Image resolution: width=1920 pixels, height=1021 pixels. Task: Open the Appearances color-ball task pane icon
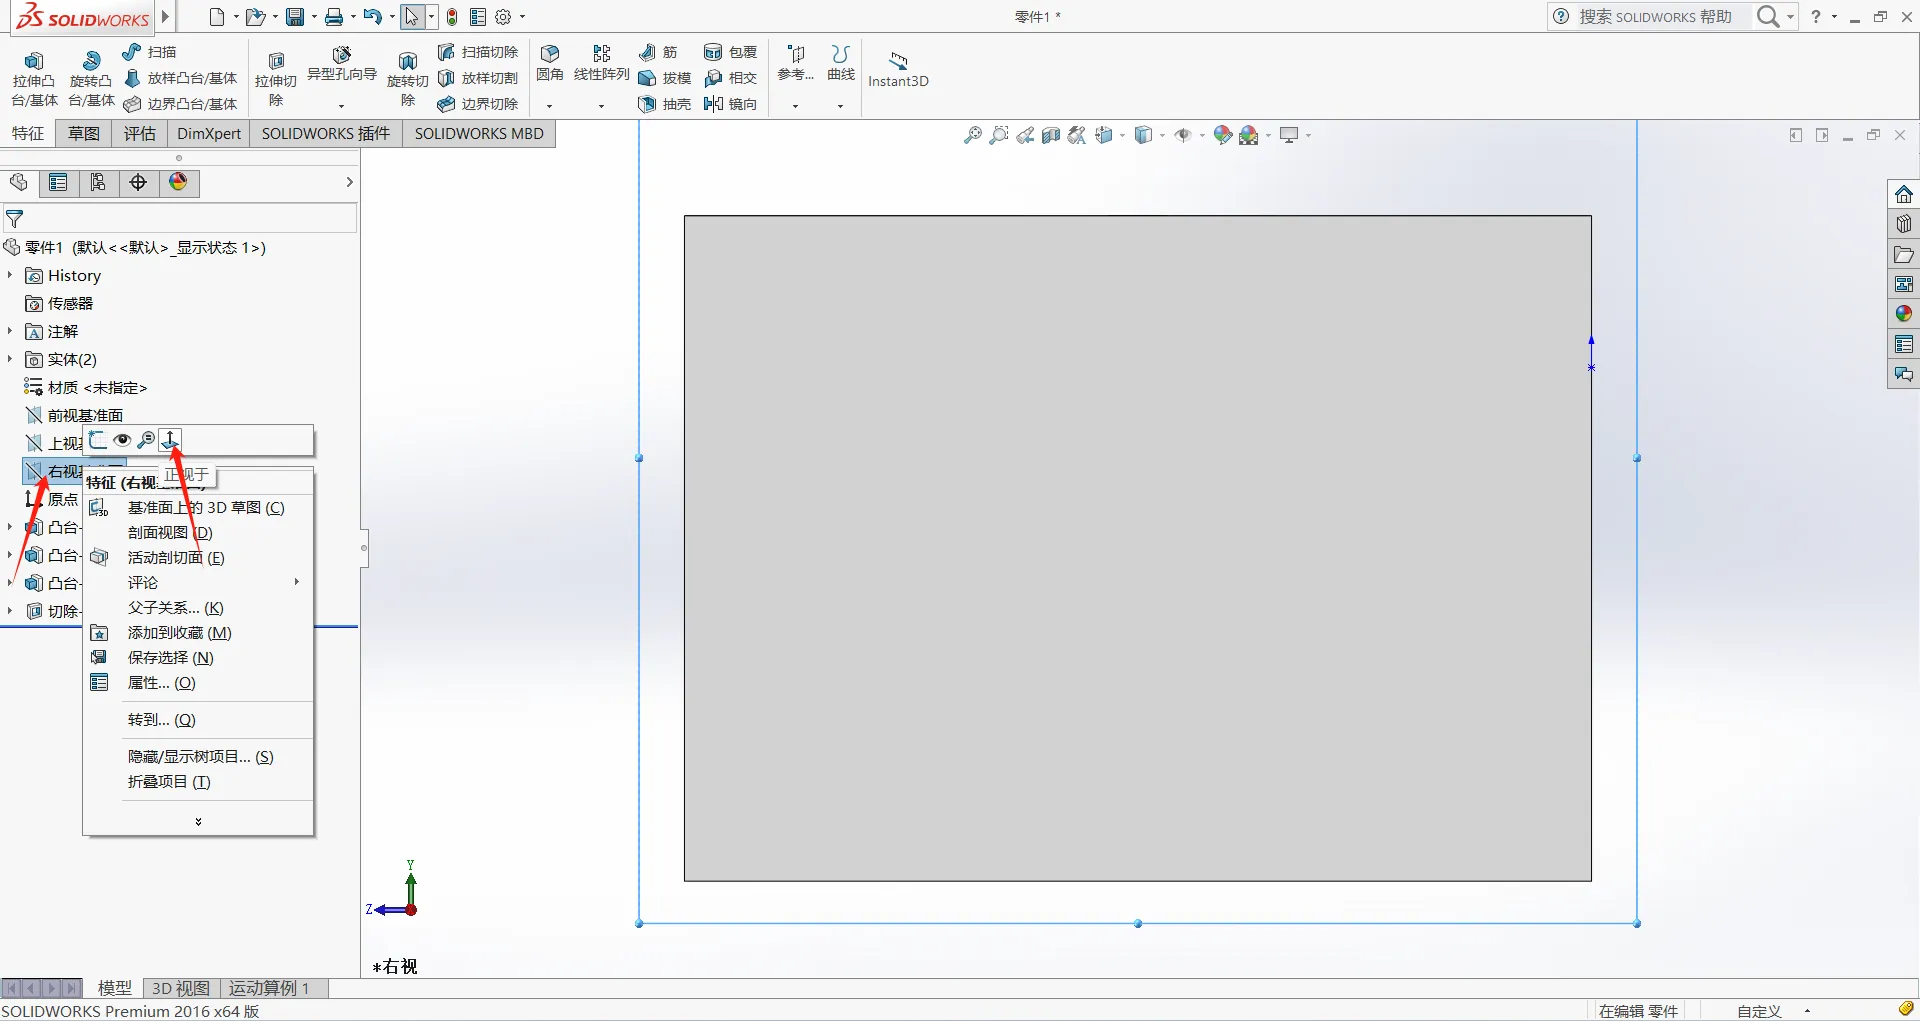pos(1903,314)
